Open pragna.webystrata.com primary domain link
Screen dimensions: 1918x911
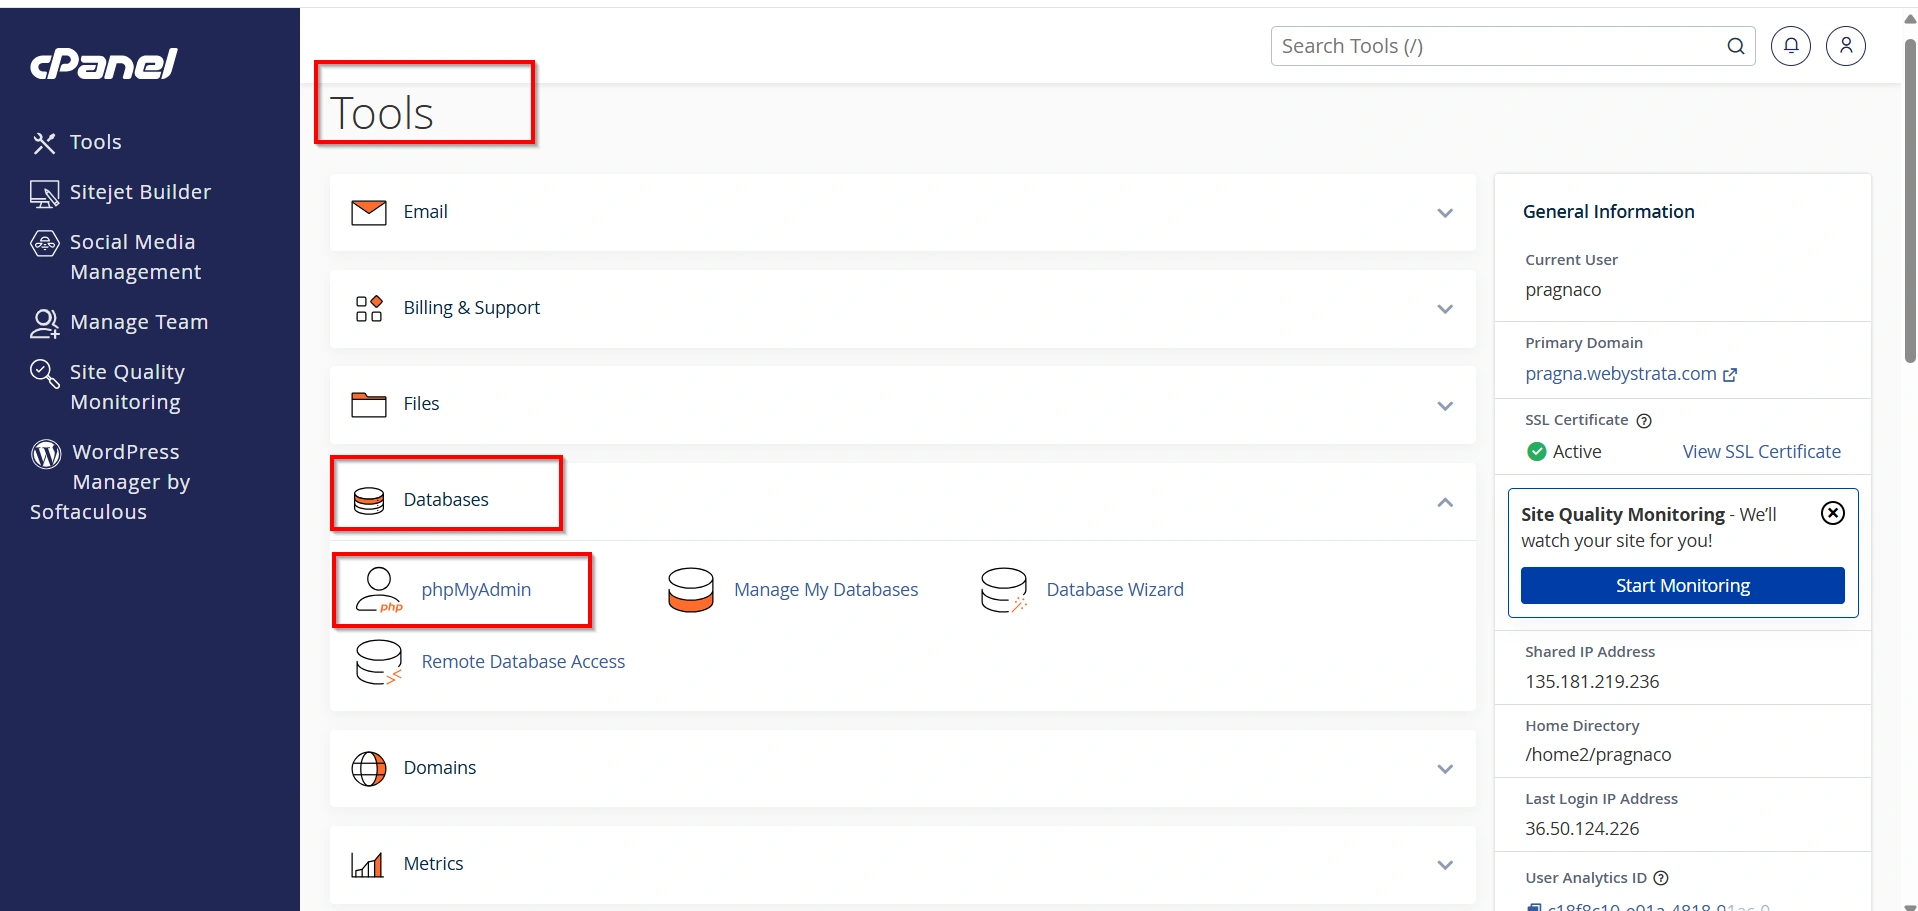(x=1621, y=374)
